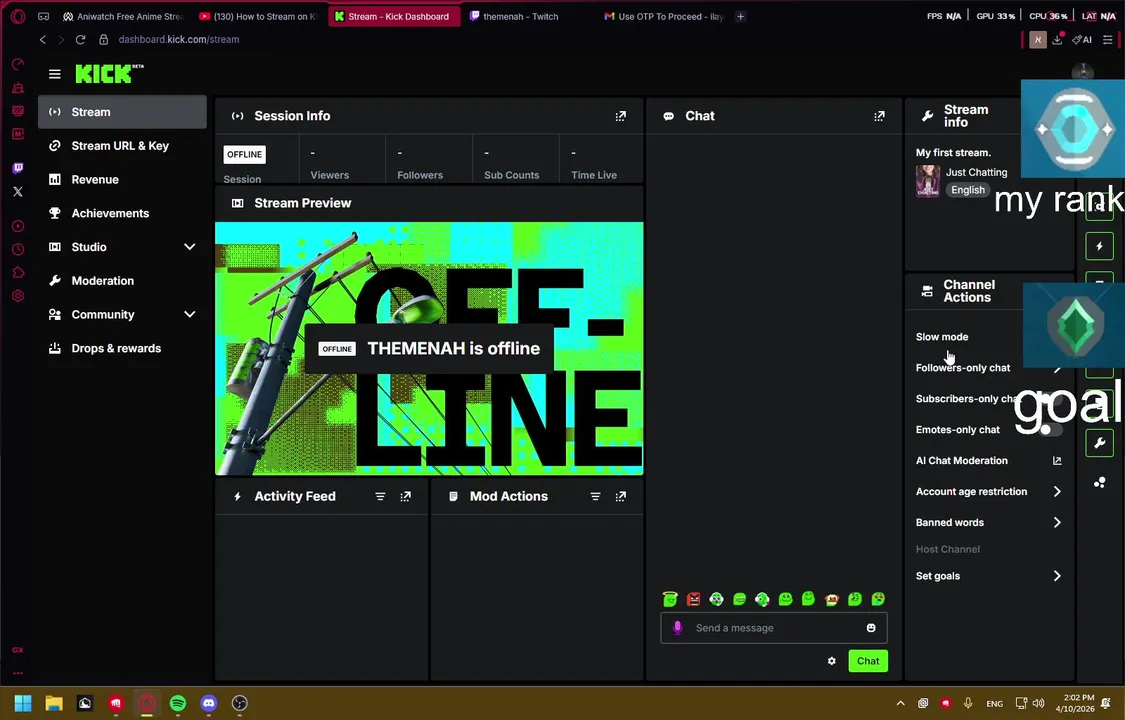Open OBS Studio from taskbar

click(x=240, y=704)
